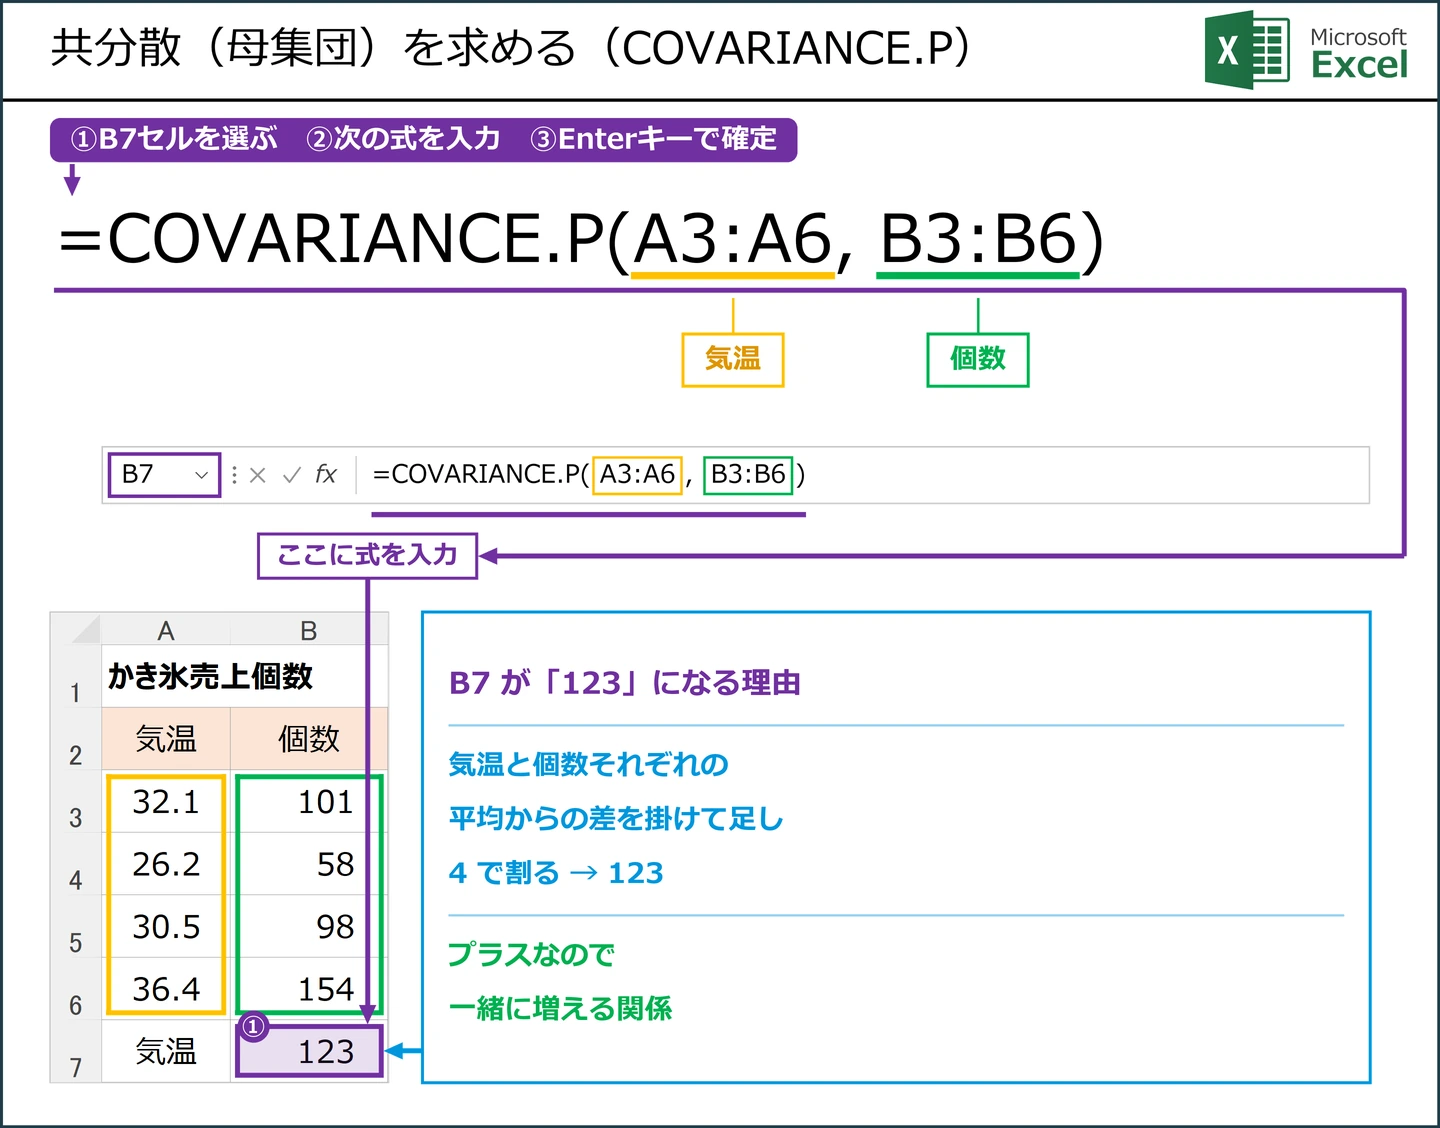Image resolution: width=1440 pixels, height=1128 pixels.
Task: Select row header 1
Action: point(76,677)
